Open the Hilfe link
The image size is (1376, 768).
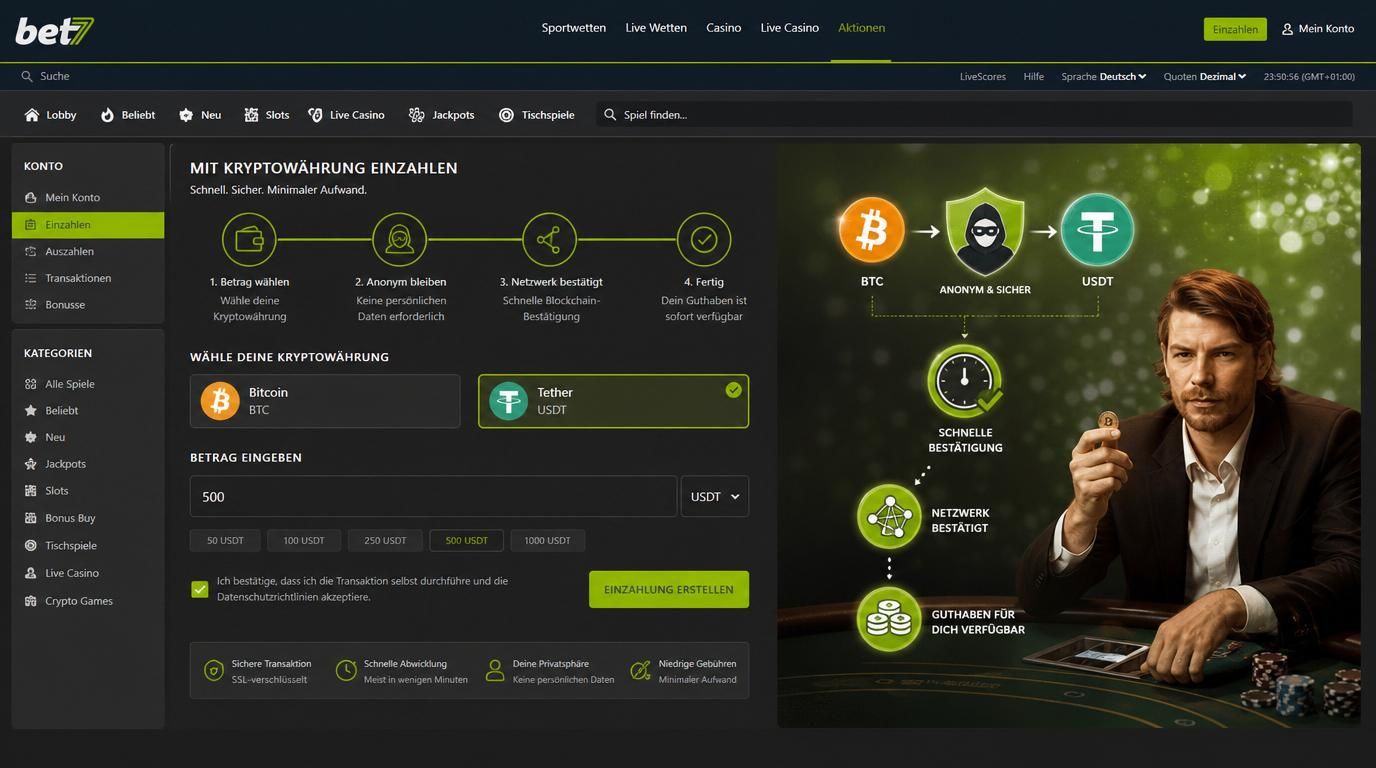(x=1034, y=76)
